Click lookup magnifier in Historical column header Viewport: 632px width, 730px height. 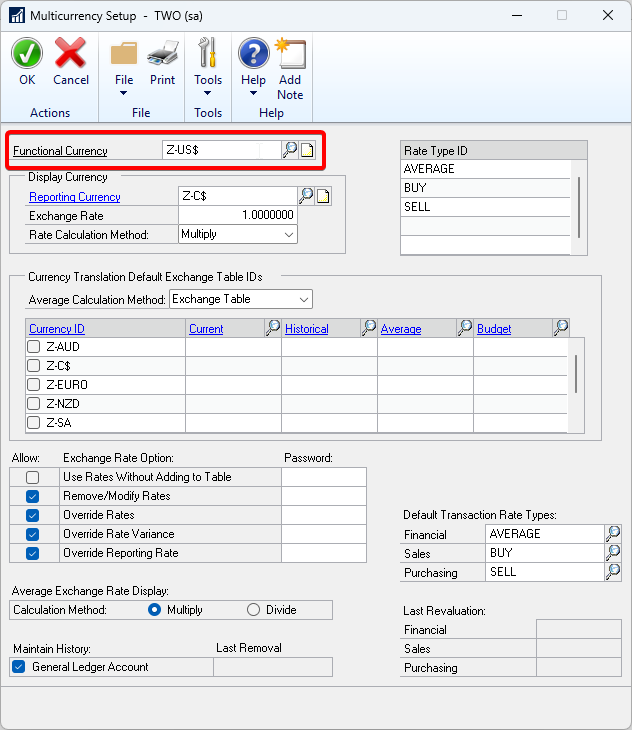pyautogui.click(x=369, y=328)
